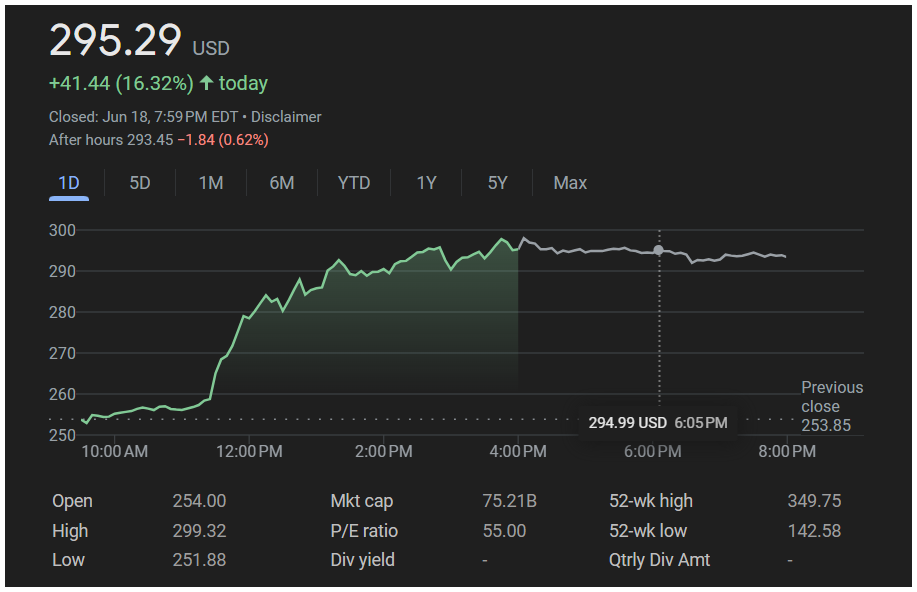Open the 1M chart range
Screen dimensions: 917x592
tap(211, 183)
